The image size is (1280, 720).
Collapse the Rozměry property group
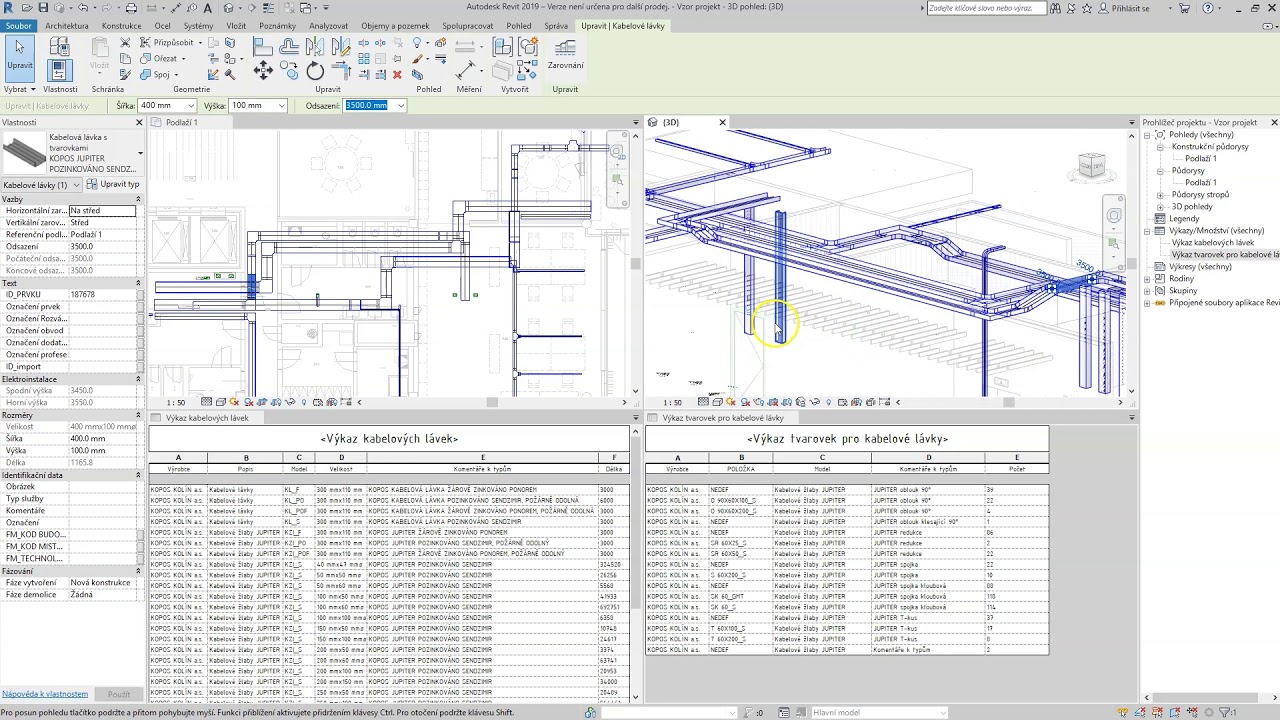pos(138,415)
